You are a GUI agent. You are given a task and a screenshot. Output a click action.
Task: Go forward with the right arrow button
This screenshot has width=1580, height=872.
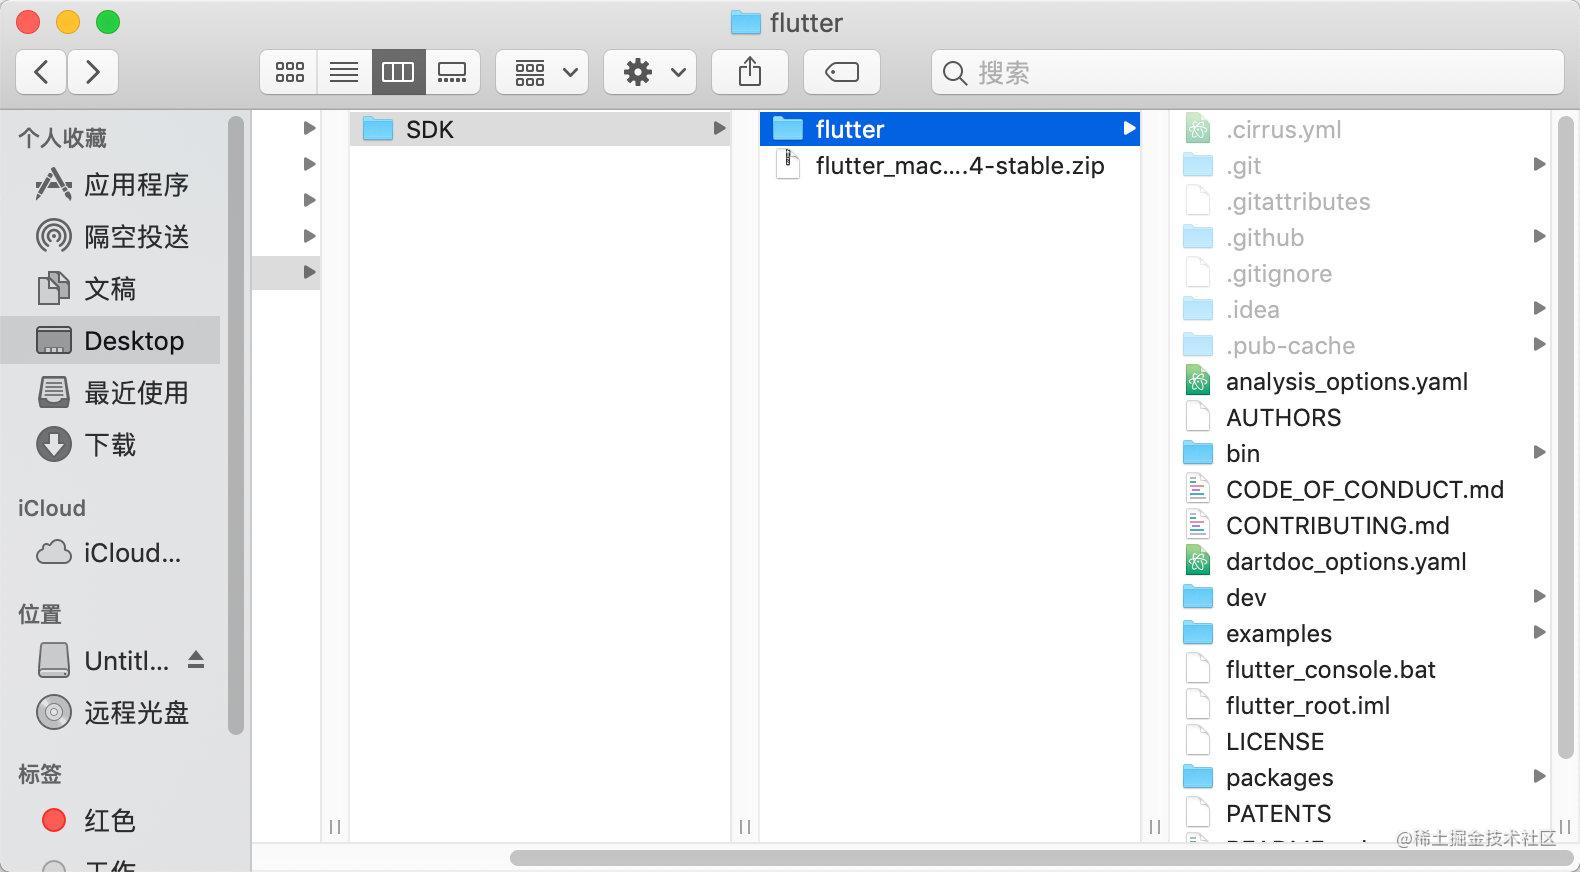93,72
